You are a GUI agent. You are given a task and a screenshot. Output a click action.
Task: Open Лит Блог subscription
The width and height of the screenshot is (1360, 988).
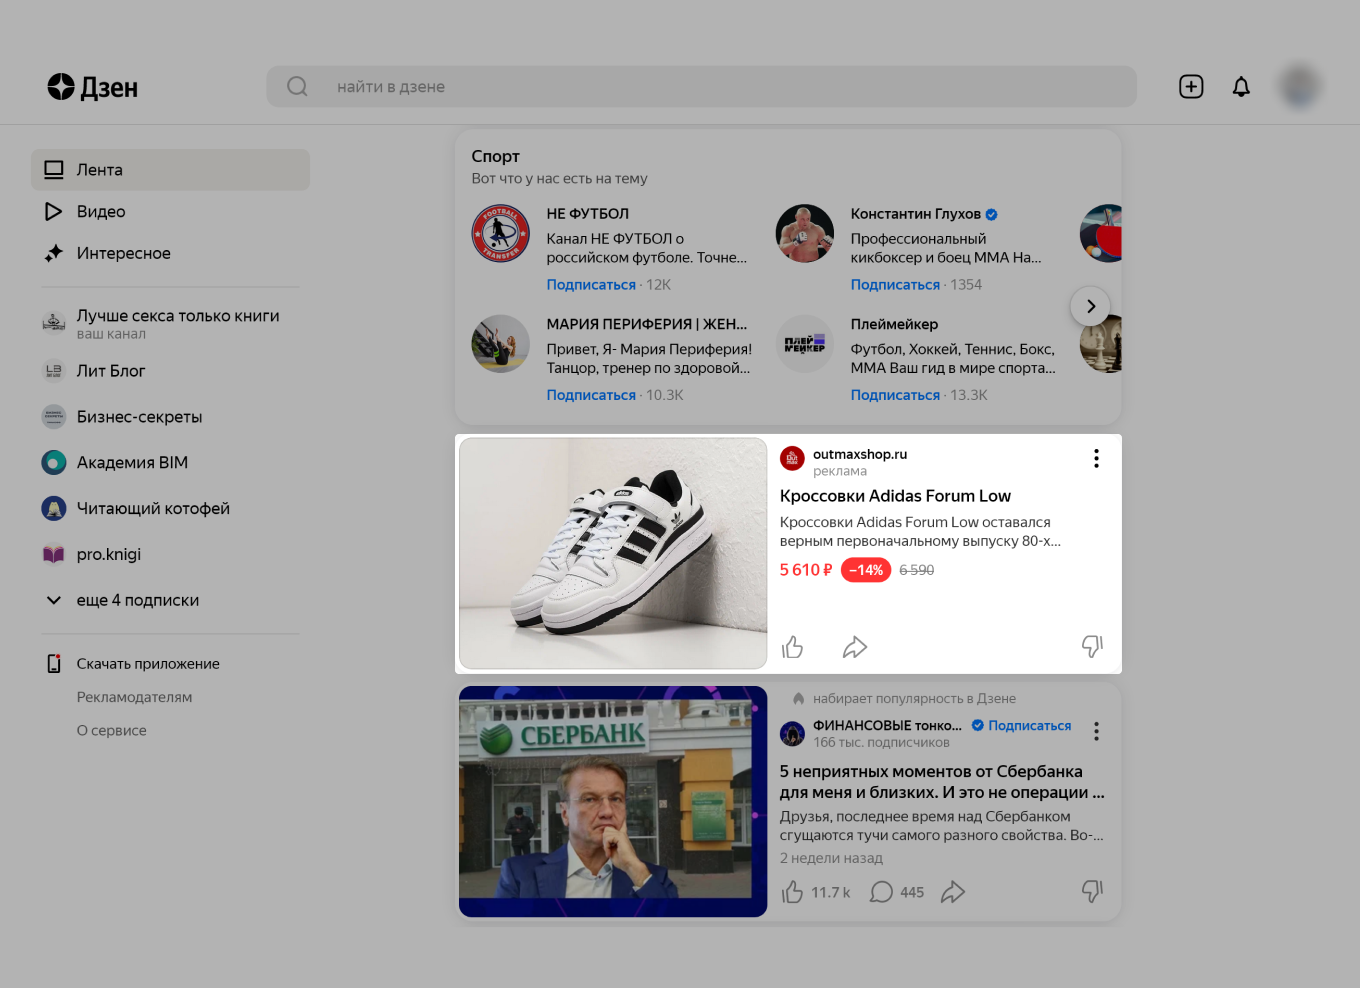point(111,371)
